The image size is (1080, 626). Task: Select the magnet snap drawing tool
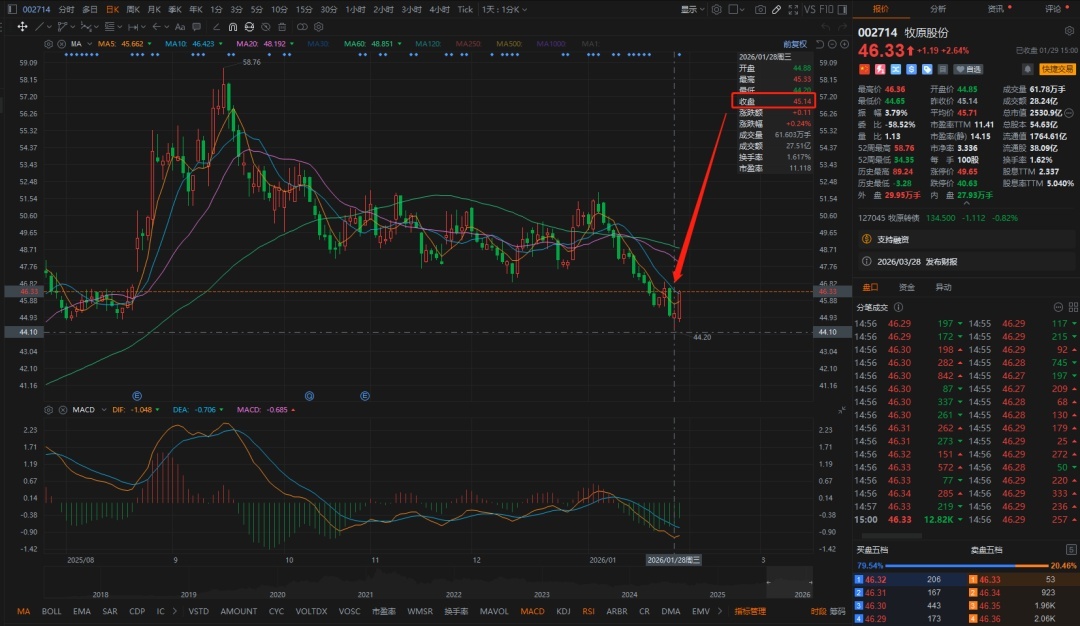click(234, 27)
